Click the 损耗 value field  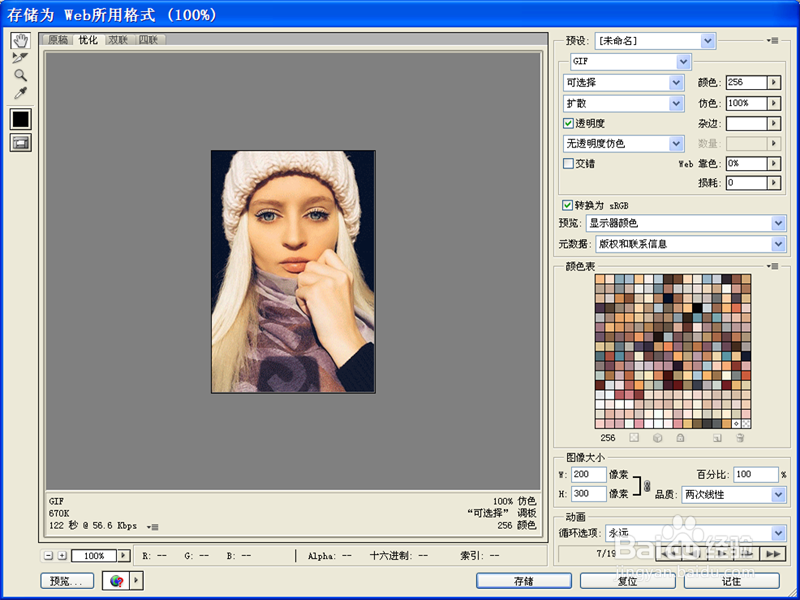746,183
